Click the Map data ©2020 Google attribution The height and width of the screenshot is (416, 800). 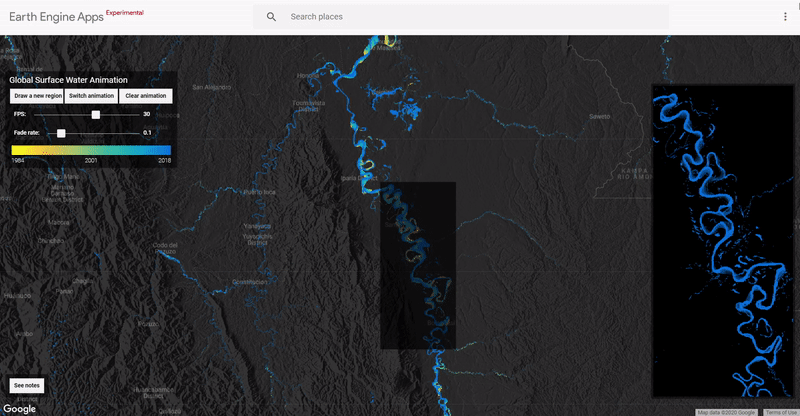point(726,412)
